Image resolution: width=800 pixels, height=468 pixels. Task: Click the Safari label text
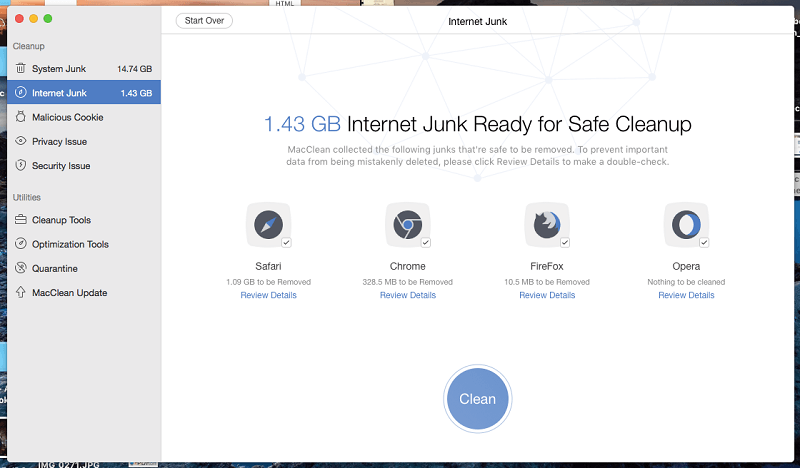[x=268, y=266]
